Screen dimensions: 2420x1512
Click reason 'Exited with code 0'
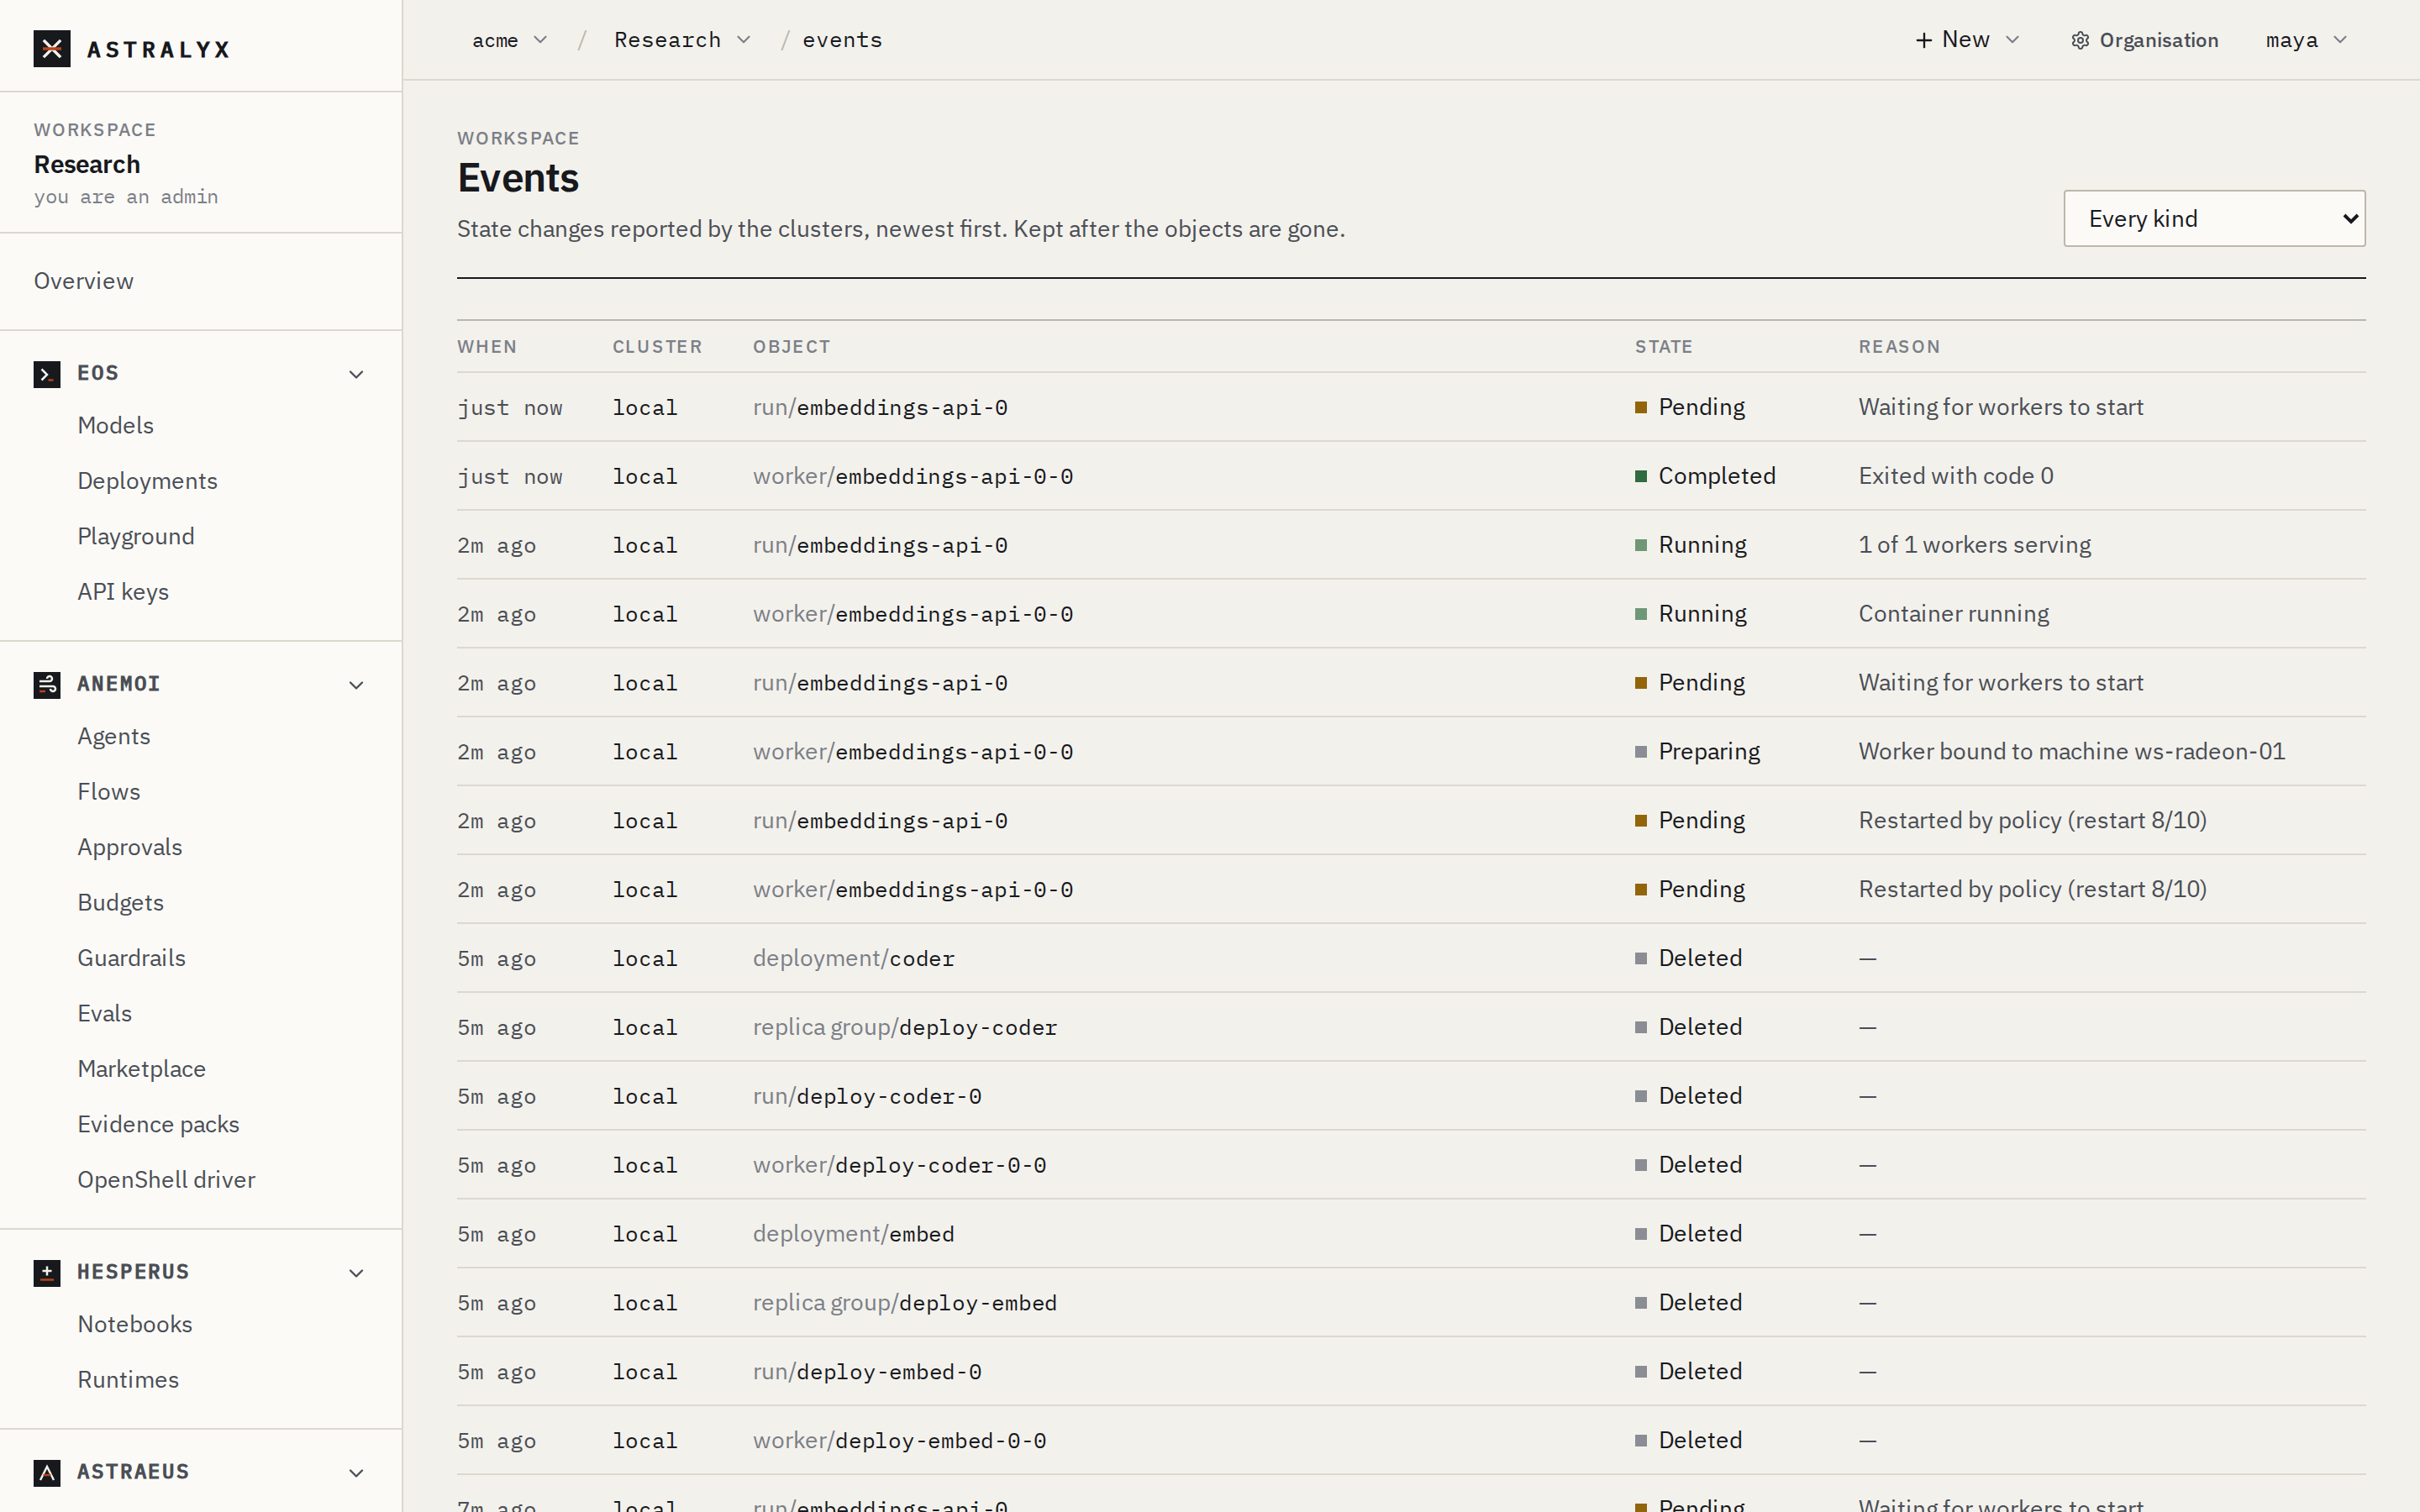[1956, 476]
